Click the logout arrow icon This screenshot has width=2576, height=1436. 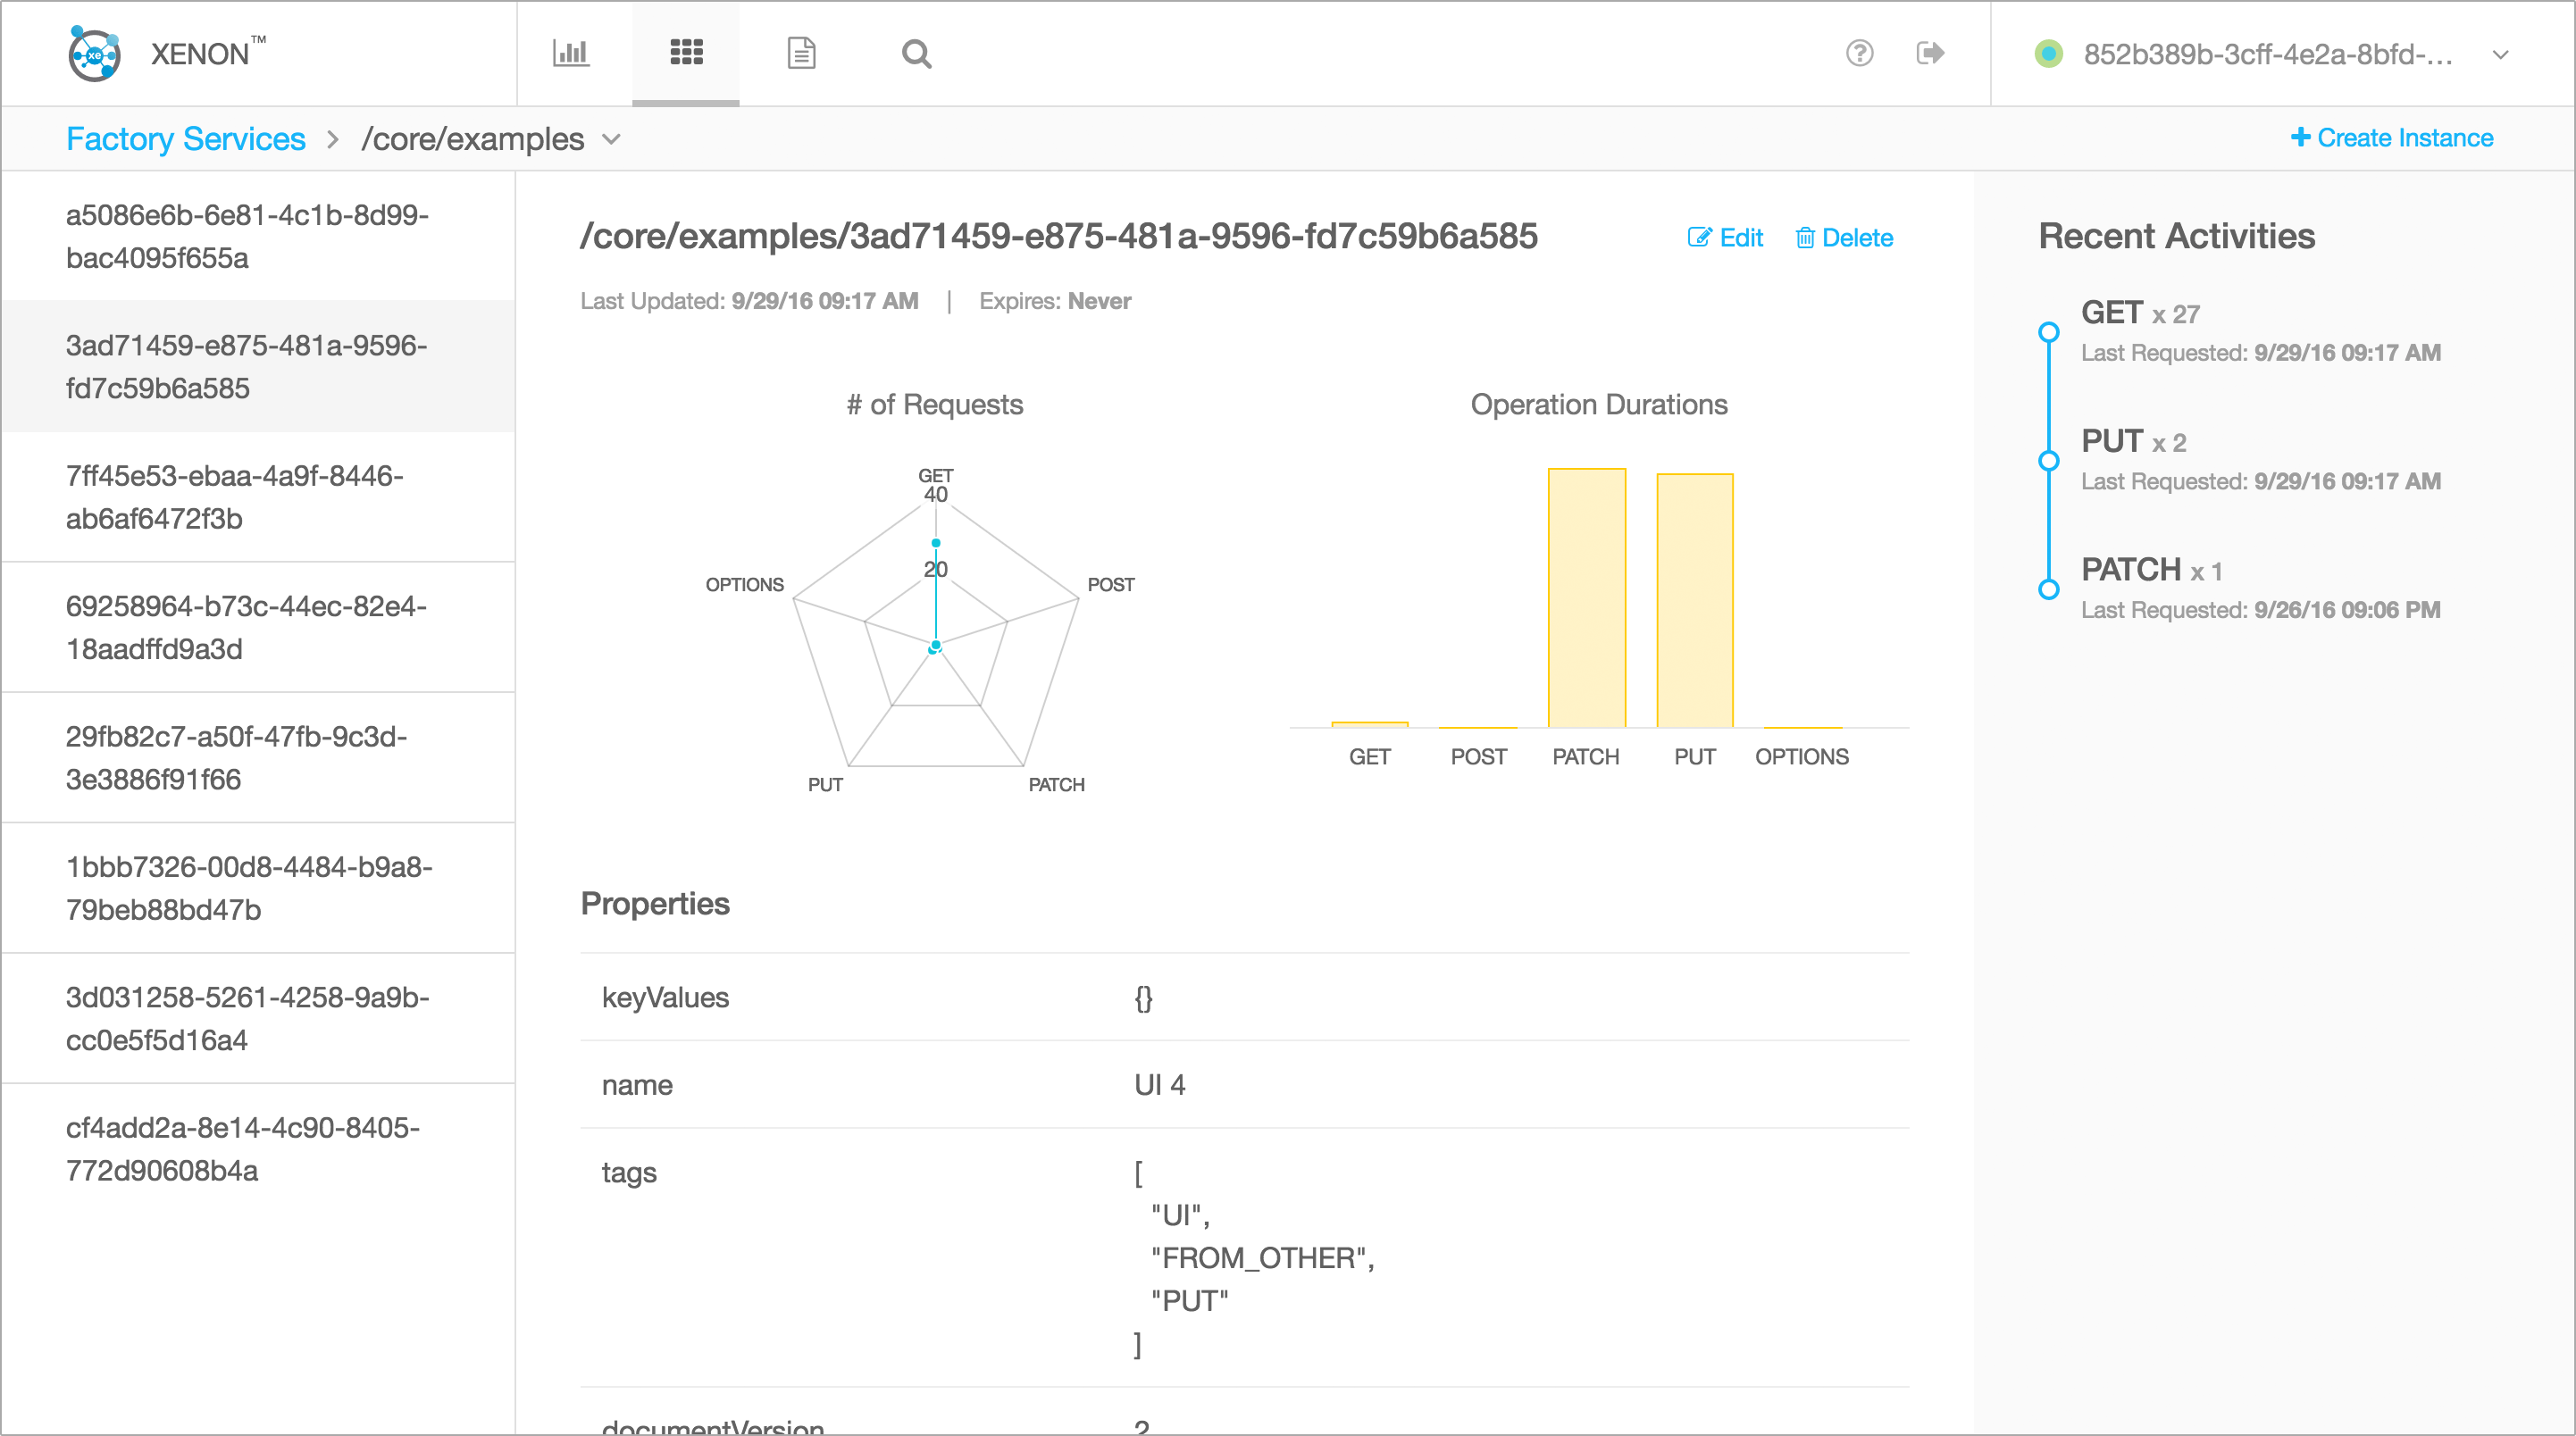(1930, 52)
